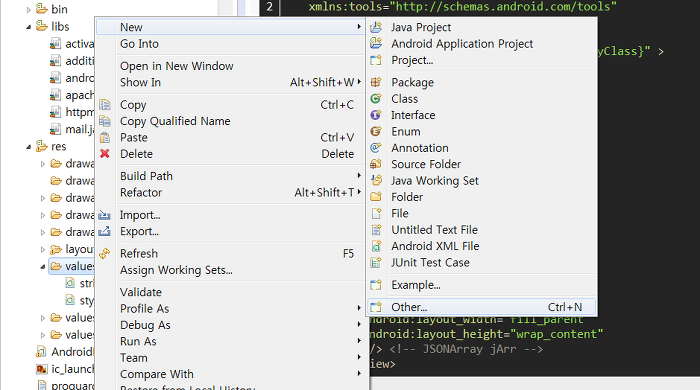Click the File icon in New submenu

[x=376, y=213]
